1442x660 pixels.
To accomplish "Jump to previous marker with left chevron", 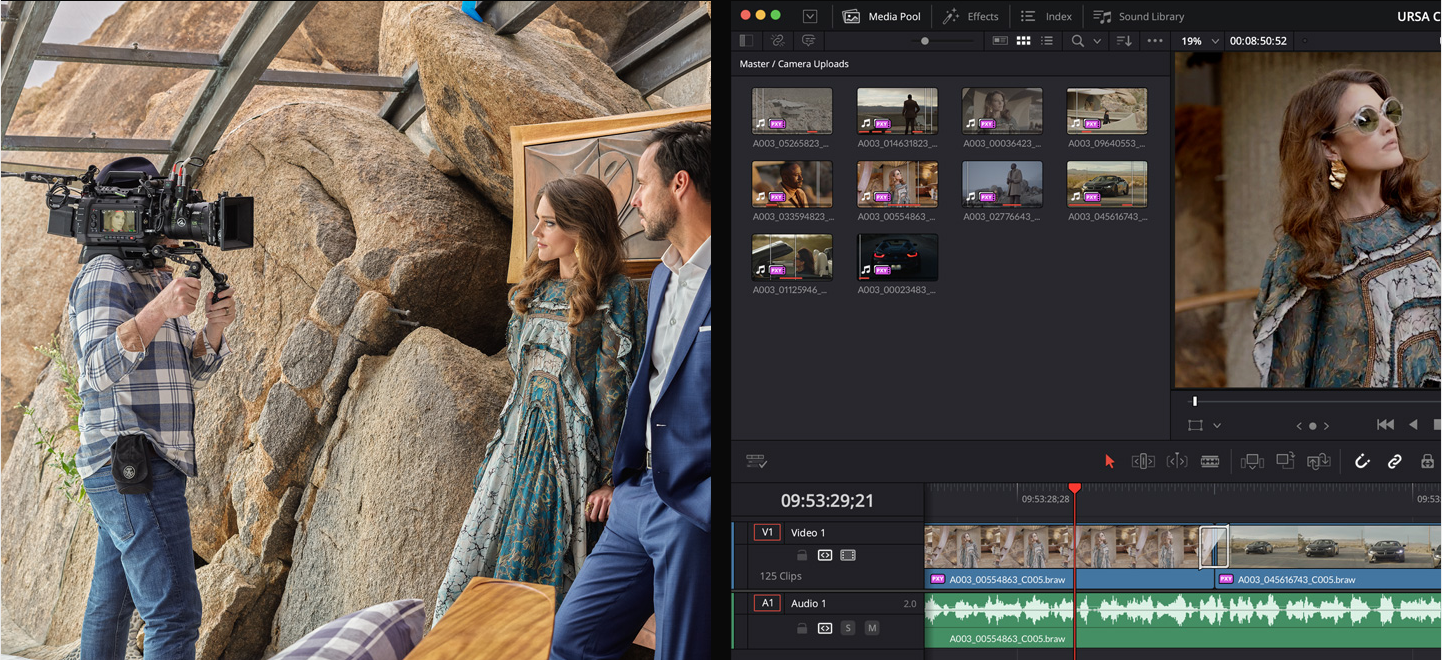I will point(1299,426).
